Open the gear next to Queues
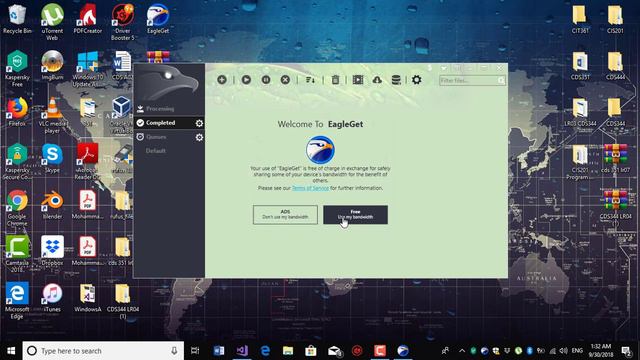Viewport: 640px width, 360px height. (199, 138)
